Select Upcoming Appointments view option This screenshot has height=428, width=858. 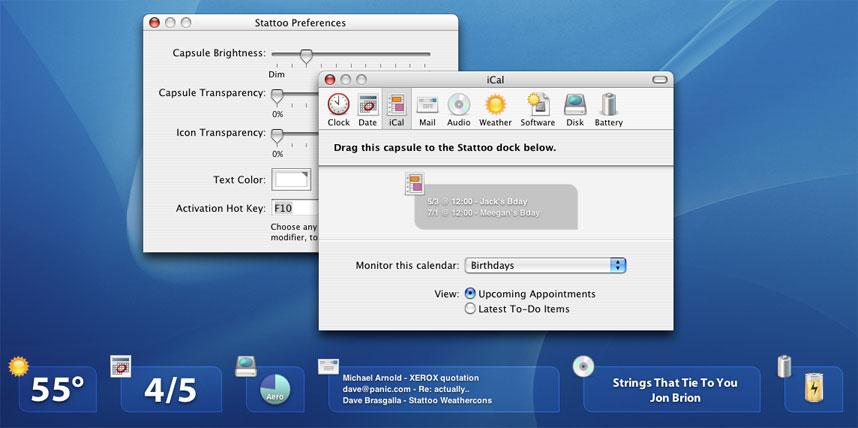471,294
